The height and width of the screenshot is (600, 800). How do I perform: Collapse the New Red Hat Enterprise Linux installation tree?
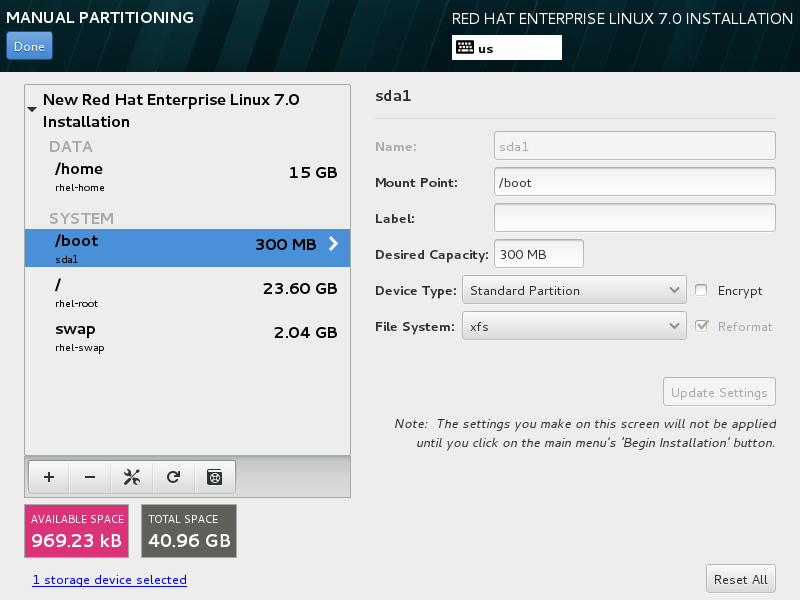pos(33,106)
